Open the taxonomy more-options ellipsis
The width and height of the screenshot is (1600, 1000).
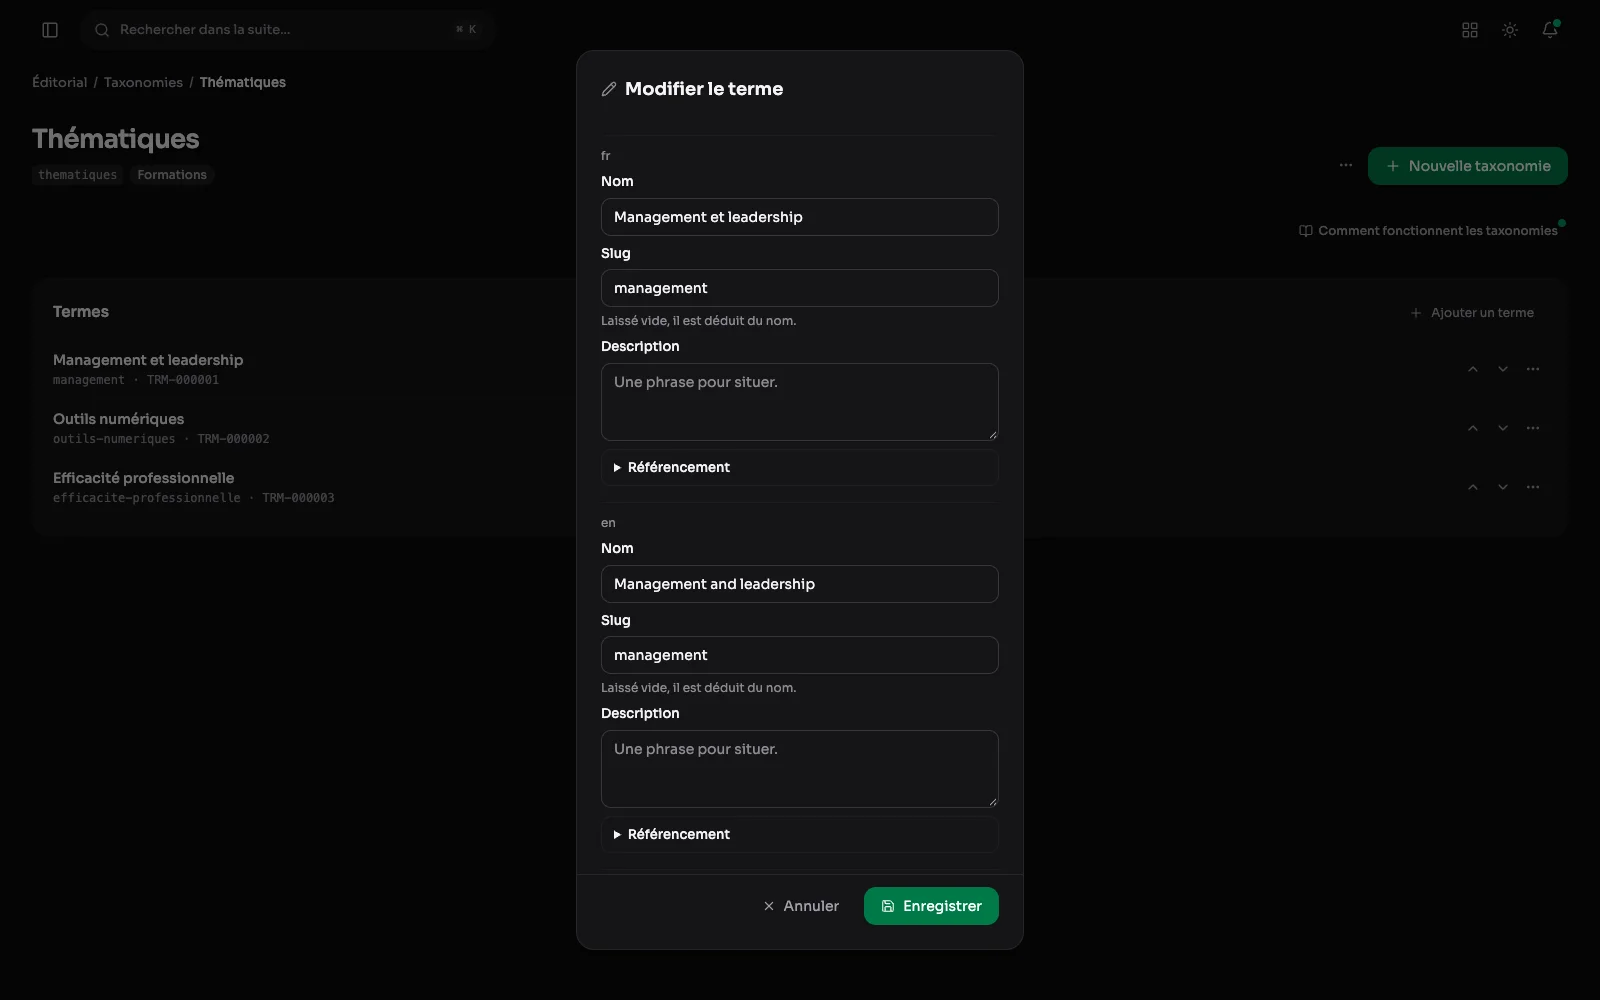pyautogui.click(x=1346, y=166)
